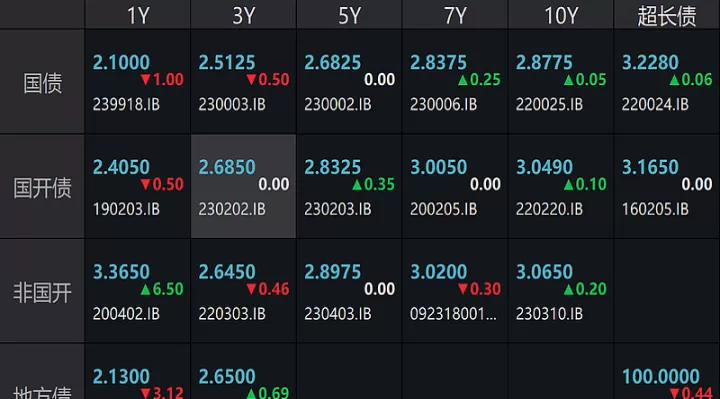Click yield value 2.8325
Screen dimensions: 720x399
[x=333, y=167]
